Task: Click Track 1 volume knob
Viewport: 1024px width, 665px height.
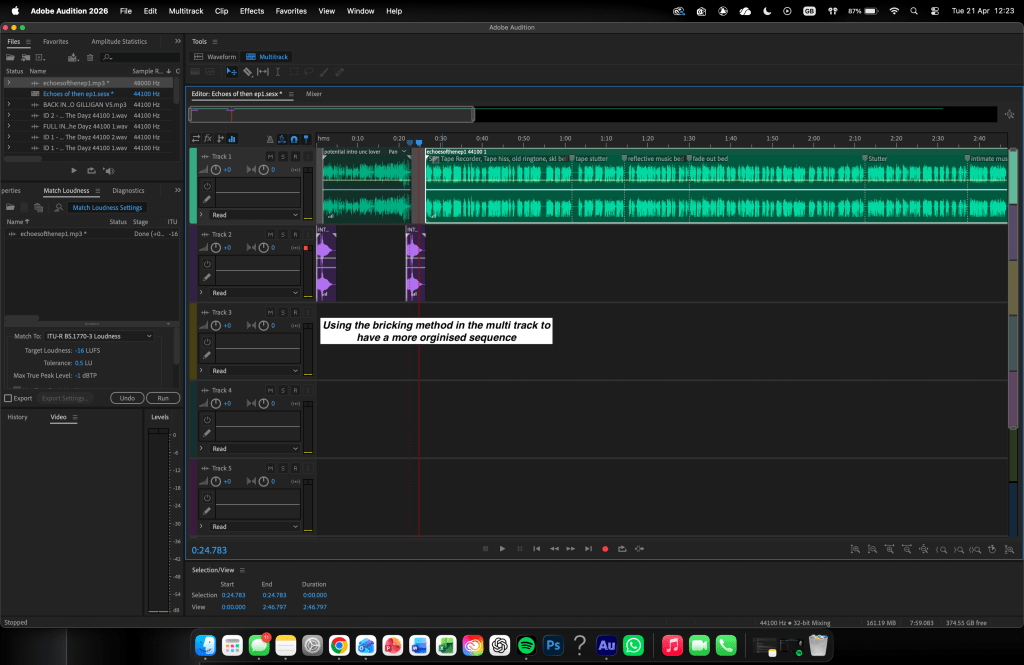Action: (218, 170)
